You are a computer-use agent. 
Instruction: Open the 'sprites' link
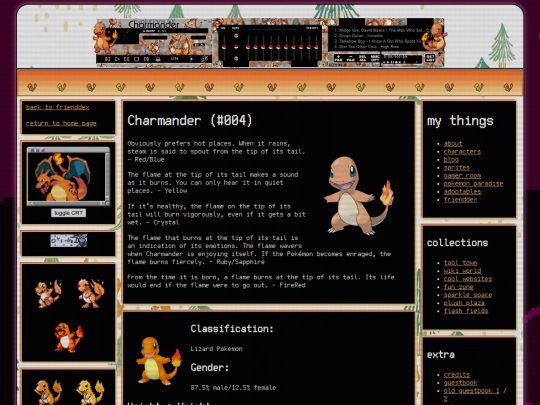coord(457,168)
